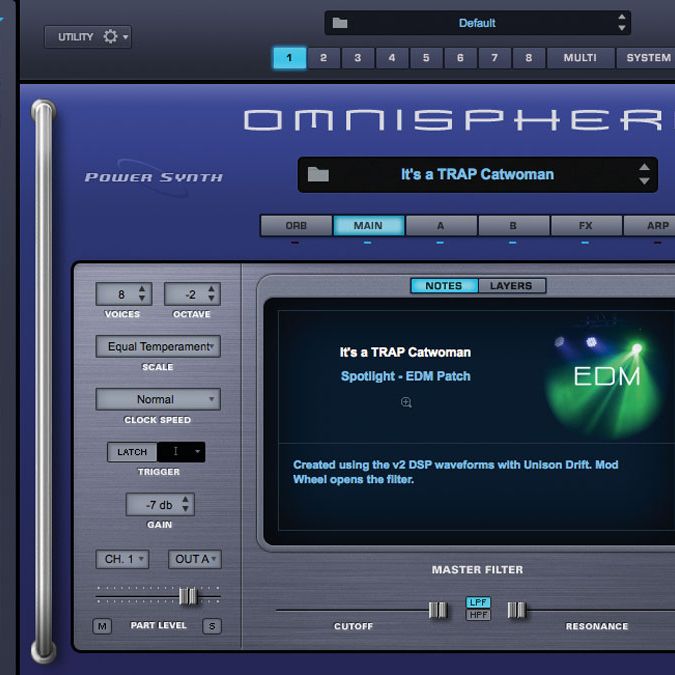Open the ARP tab
675x675 pixels.
pyautogui.click(x=650, y=226)
